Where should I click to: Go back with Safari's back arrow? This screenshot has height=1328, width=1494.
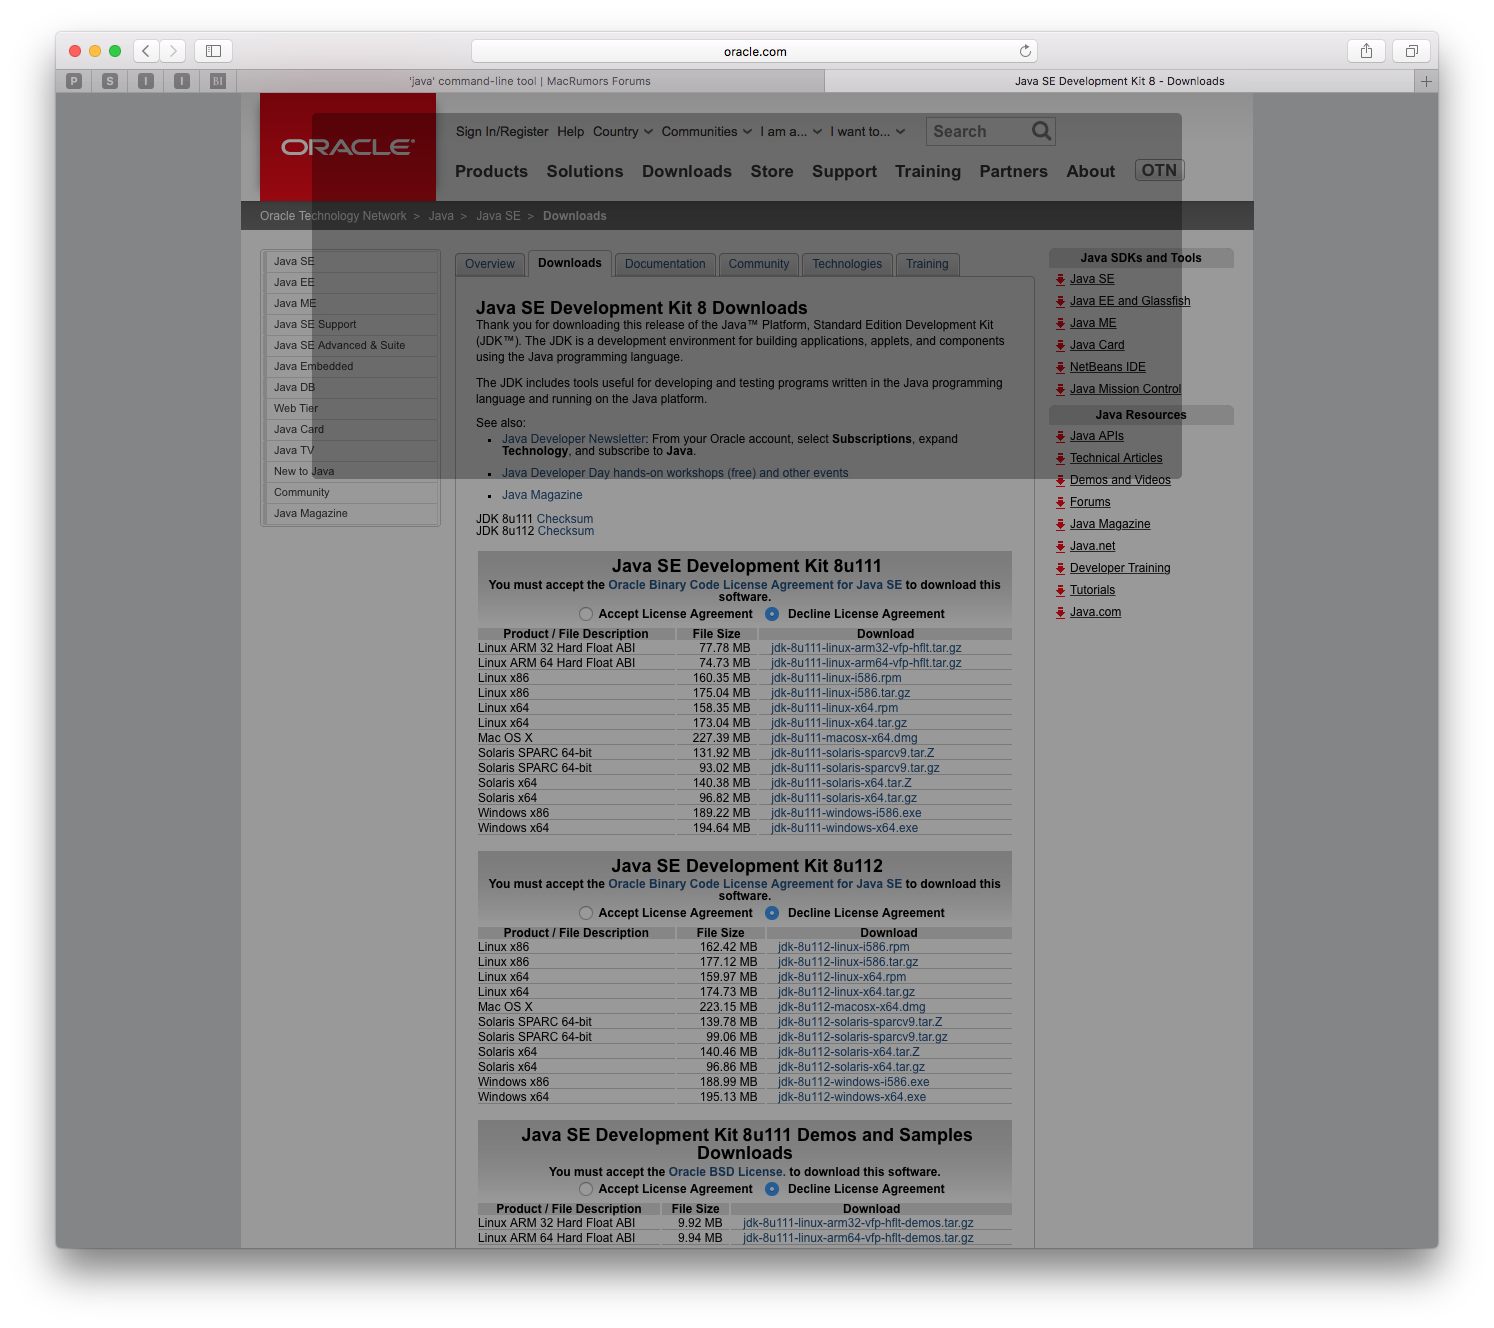146,51
